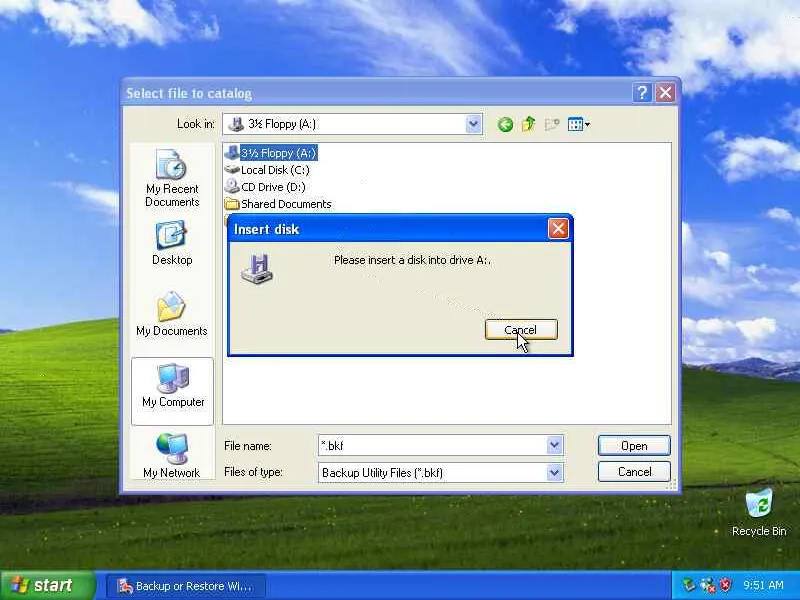
Task: Open the View Menu icon dropdown
Action: coord(579,124)
